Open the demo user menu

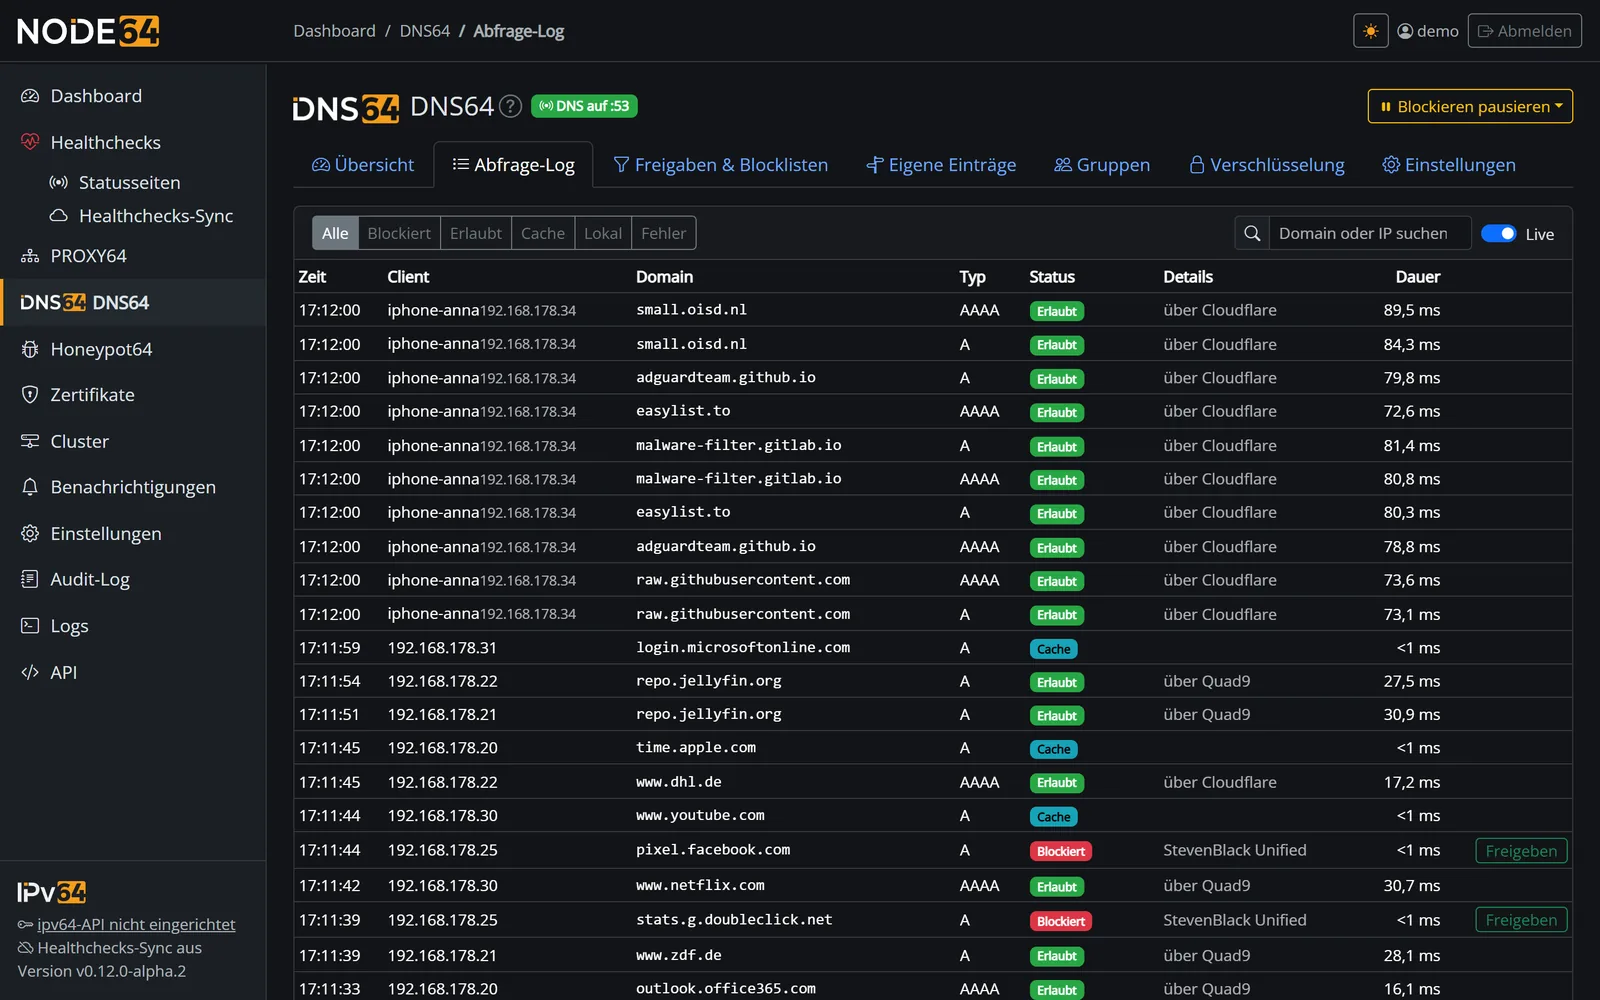point(1428,31)
